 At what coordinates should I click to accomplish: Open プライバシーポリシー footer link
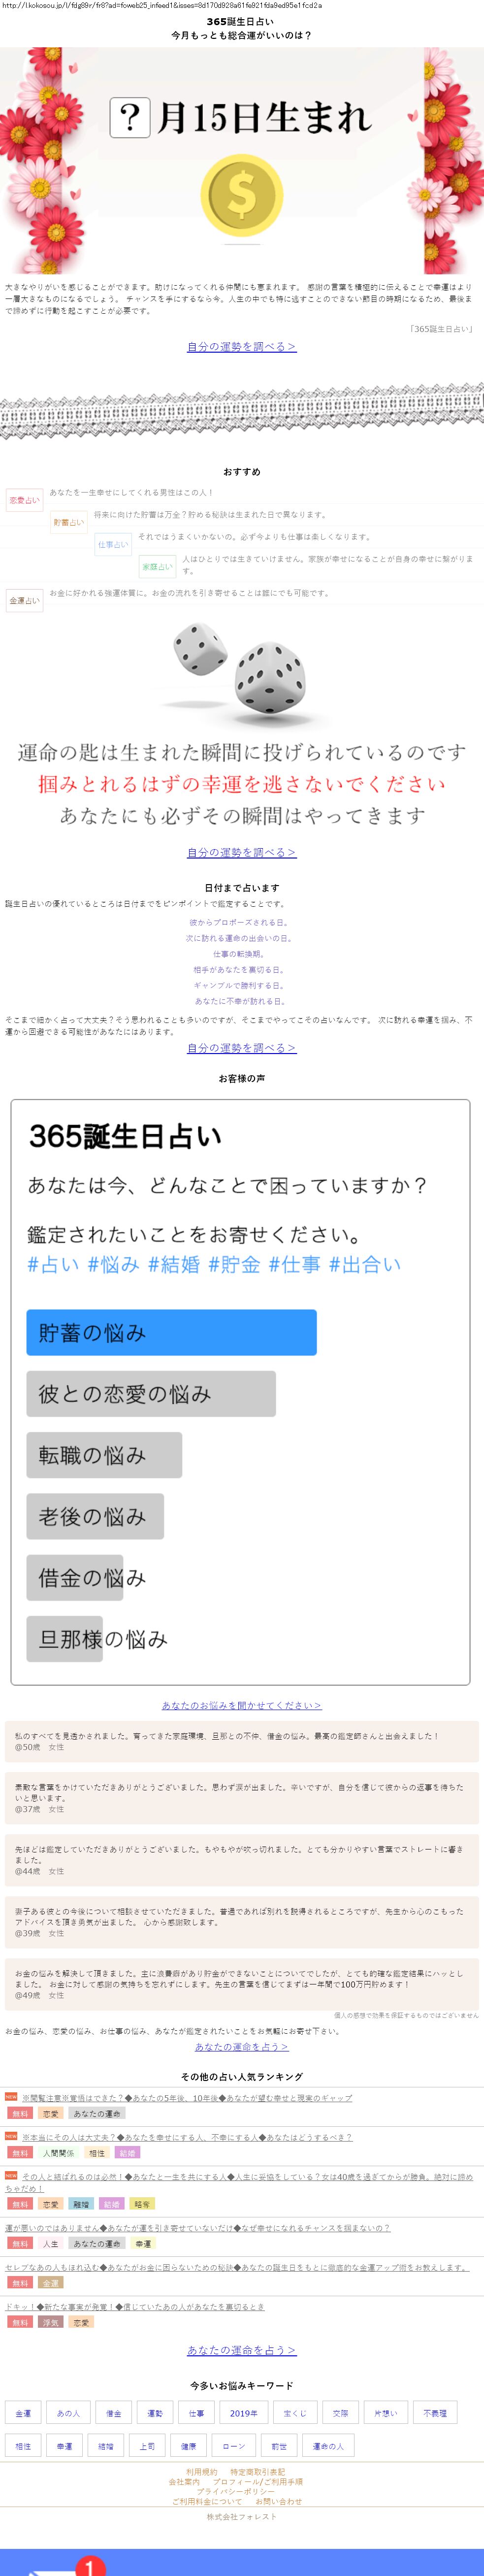point(236,2490)
